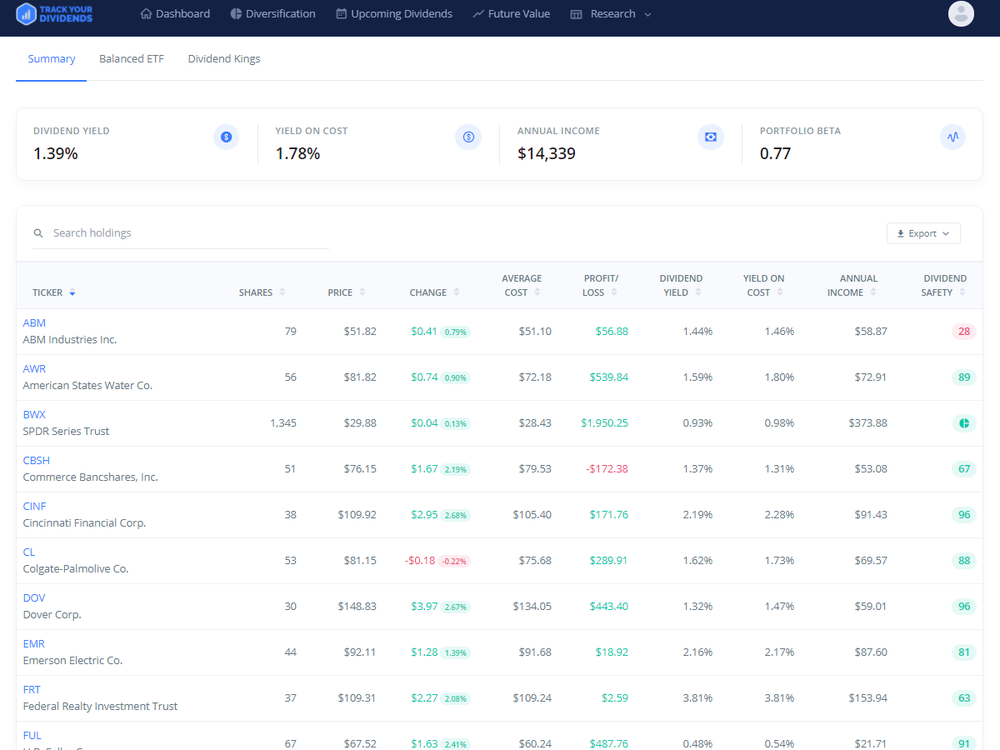This screenshot has width=1000, height=750.
Task: Click the Upcoming Dividends calendar icon
Action: [x=340, y=13]
